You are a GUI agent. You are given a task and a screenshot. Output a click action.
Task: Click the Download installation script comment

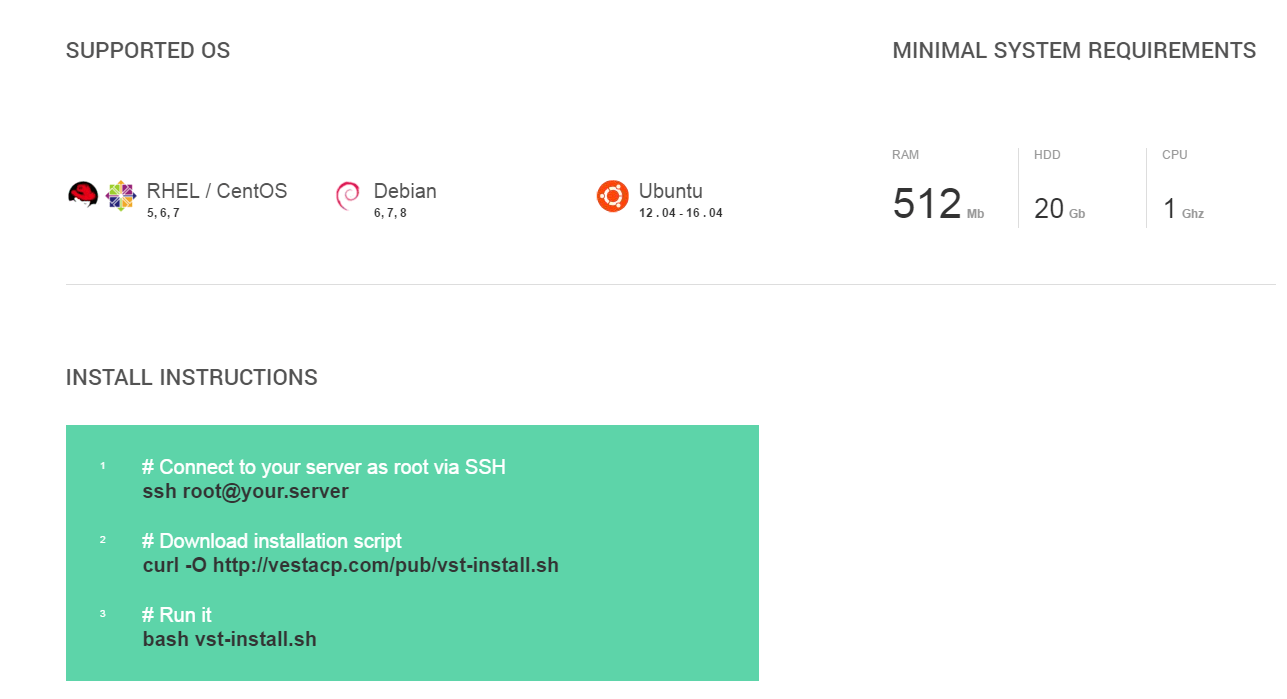coord(272,541)
